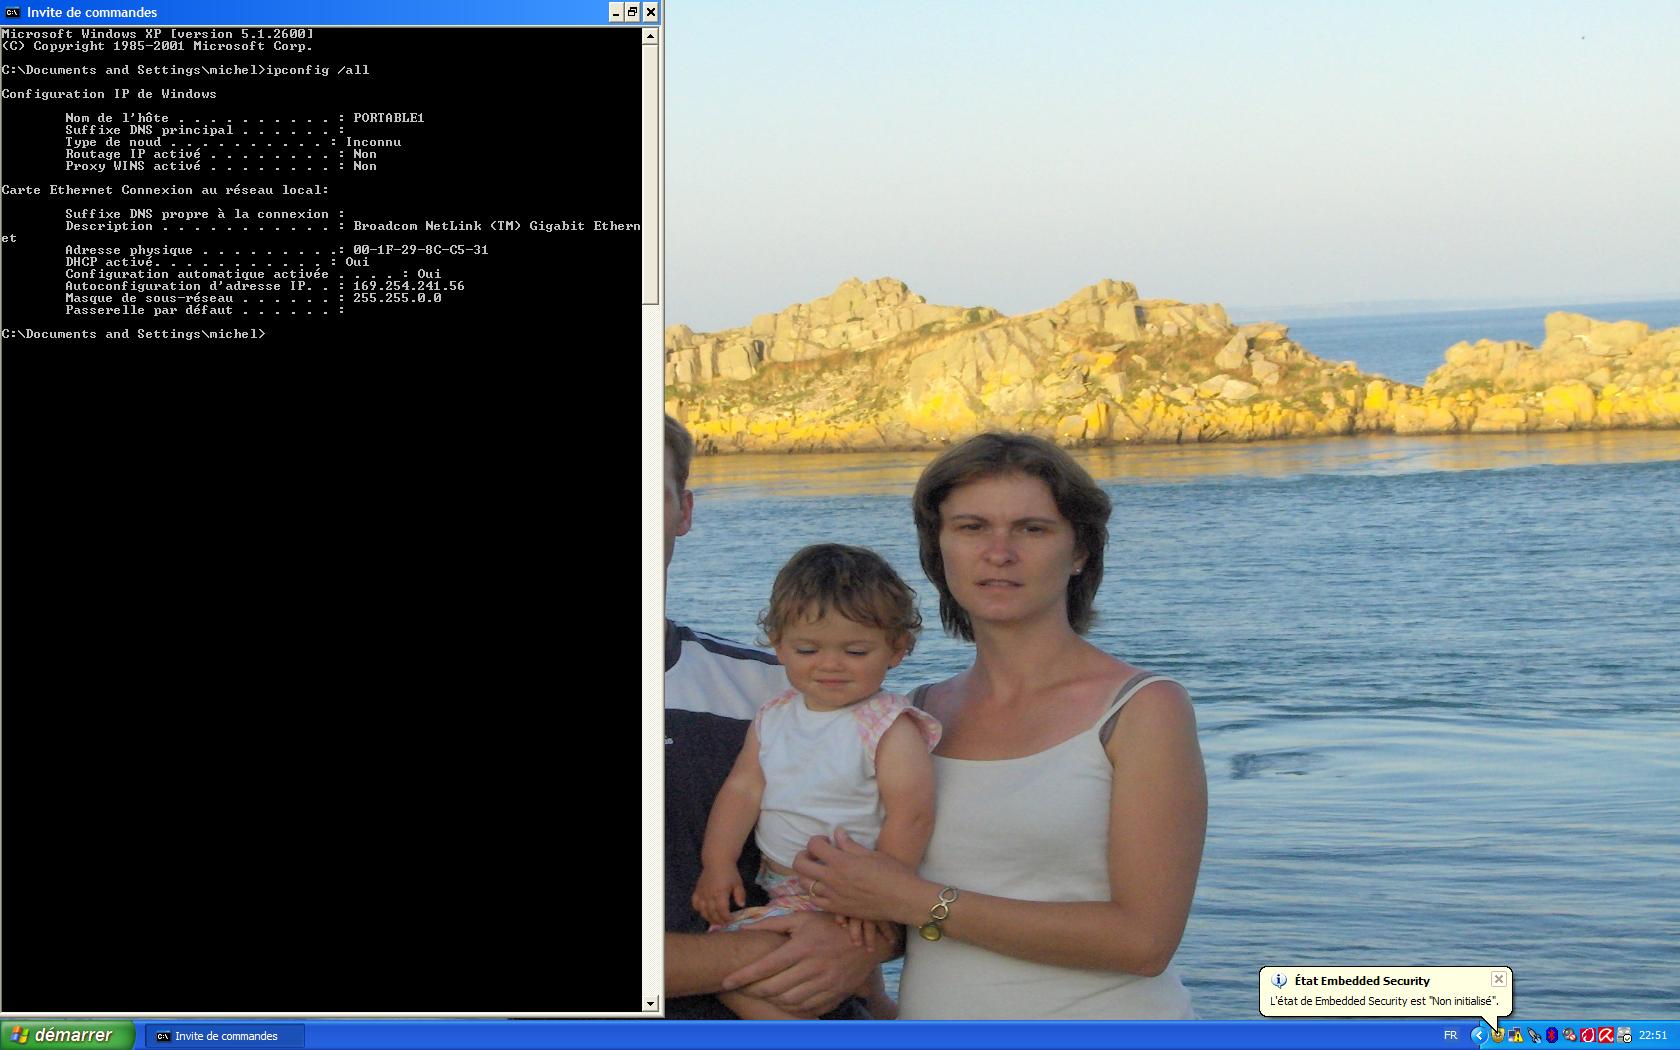
Task: Click the Embedded Security balloon message text
Action: (x=1383, y=1001)
